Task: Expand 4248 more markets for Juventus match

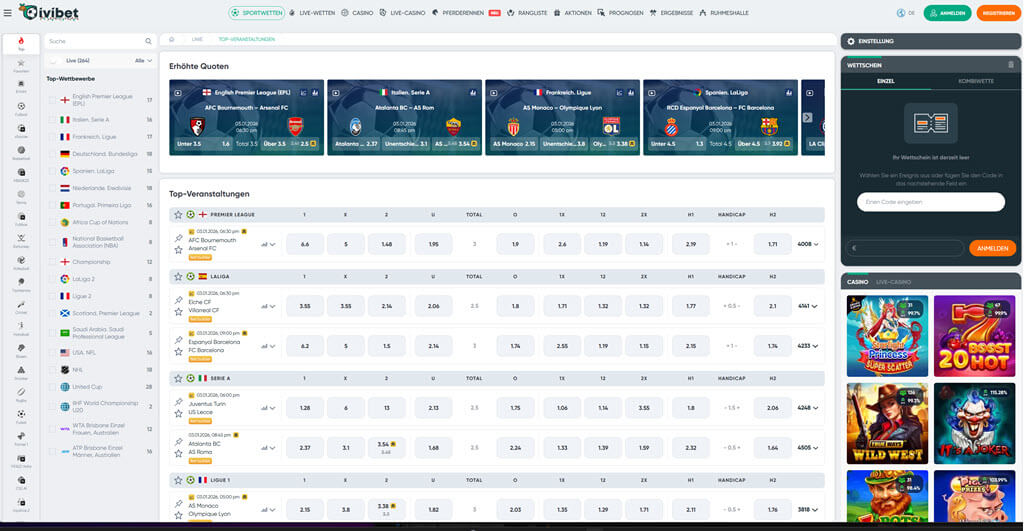Action: click(x=808, y=408)
